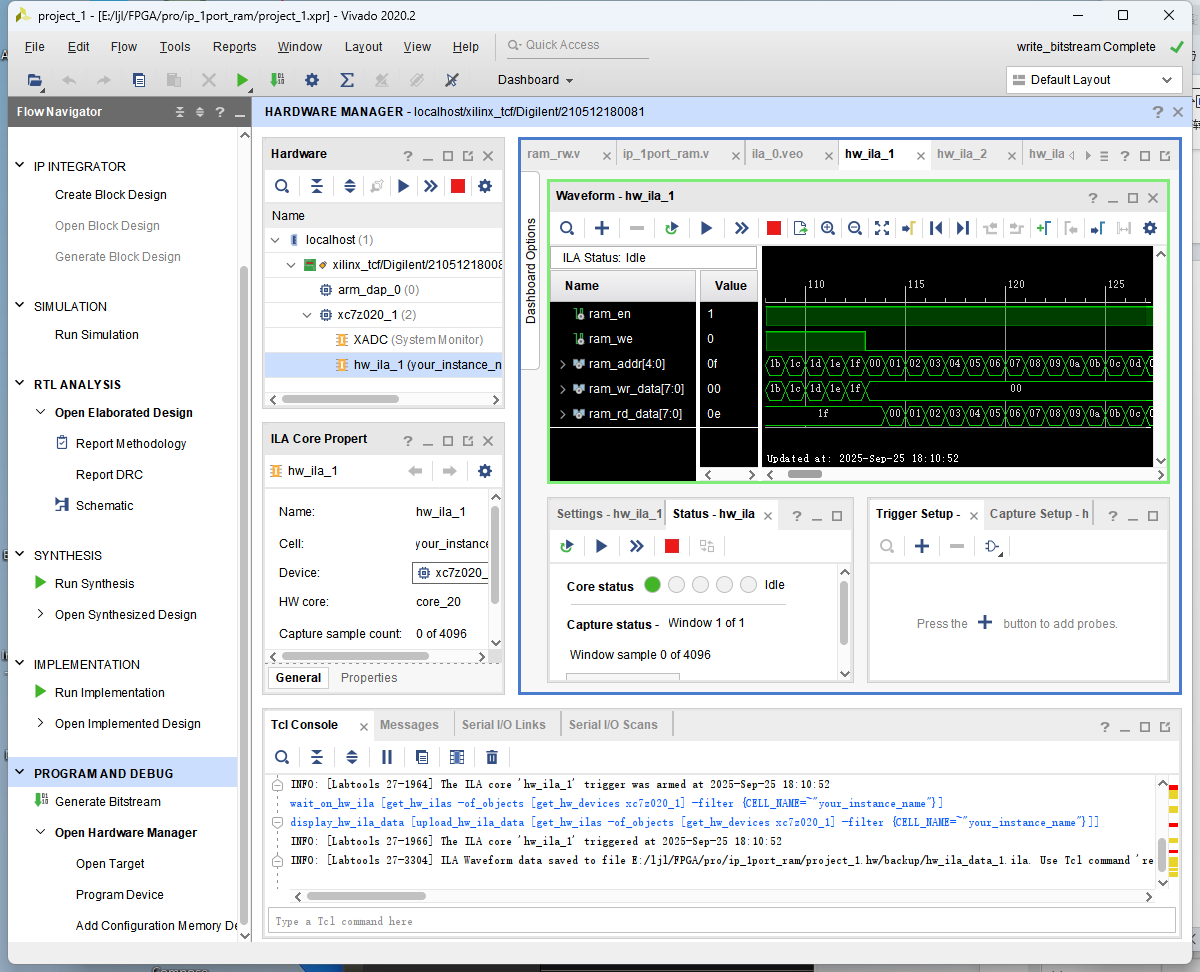Click Export ILA Data icon in Waveform toolbar
Viewport: 1200px width, 972px height.
pyautogui.click(x=800, y=228)
